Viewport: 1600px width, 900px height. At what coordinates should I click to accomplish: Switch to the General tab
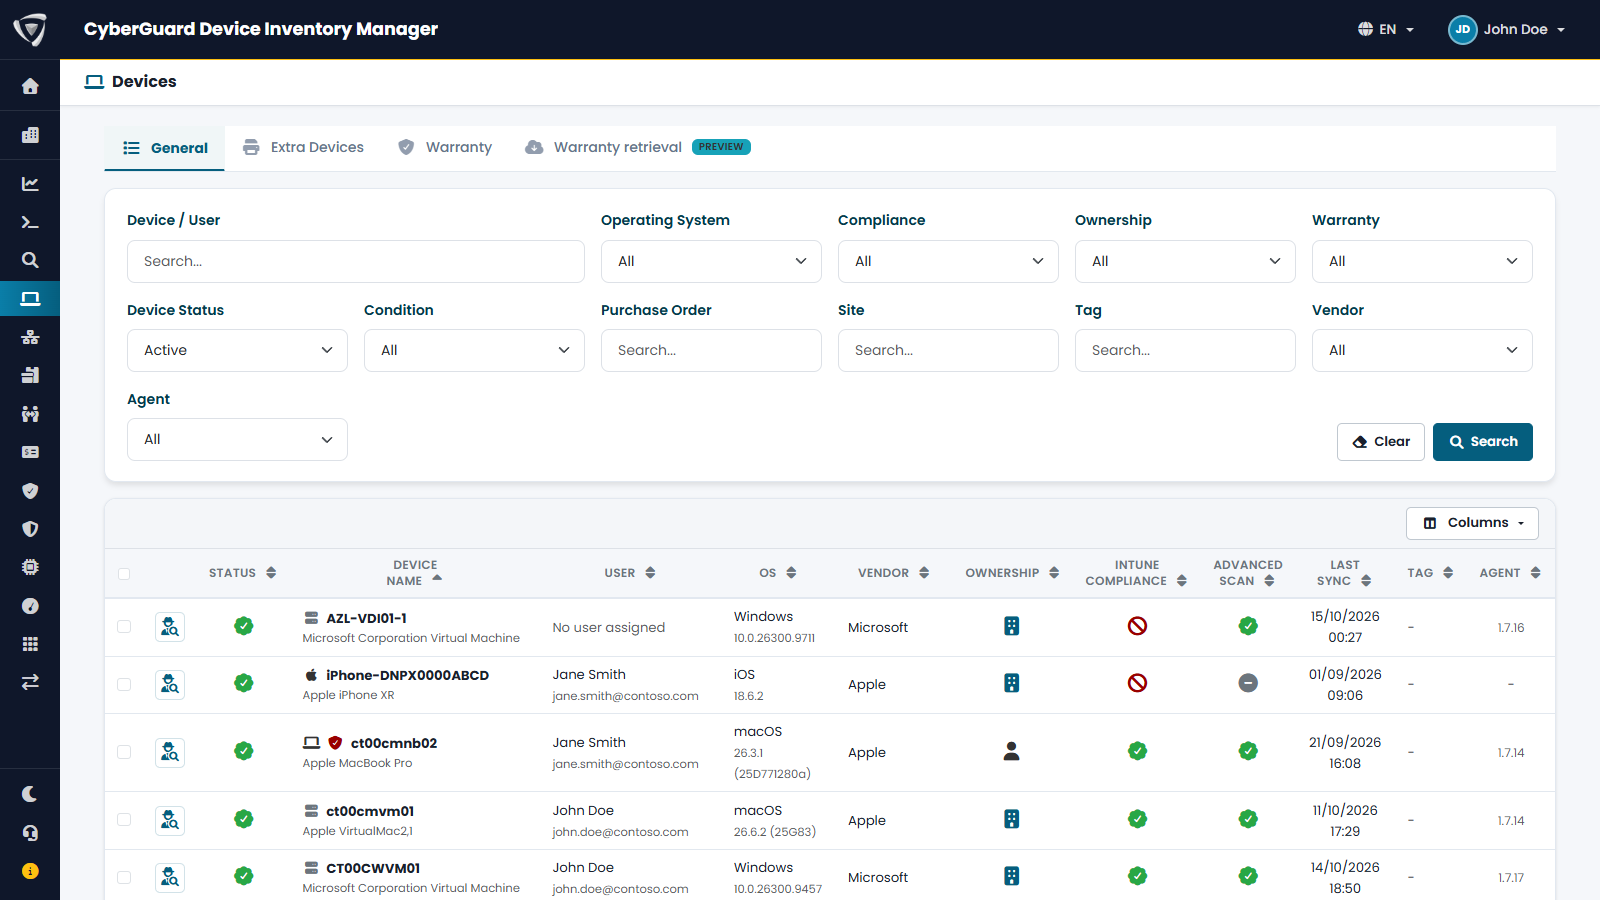pos(165,148)
